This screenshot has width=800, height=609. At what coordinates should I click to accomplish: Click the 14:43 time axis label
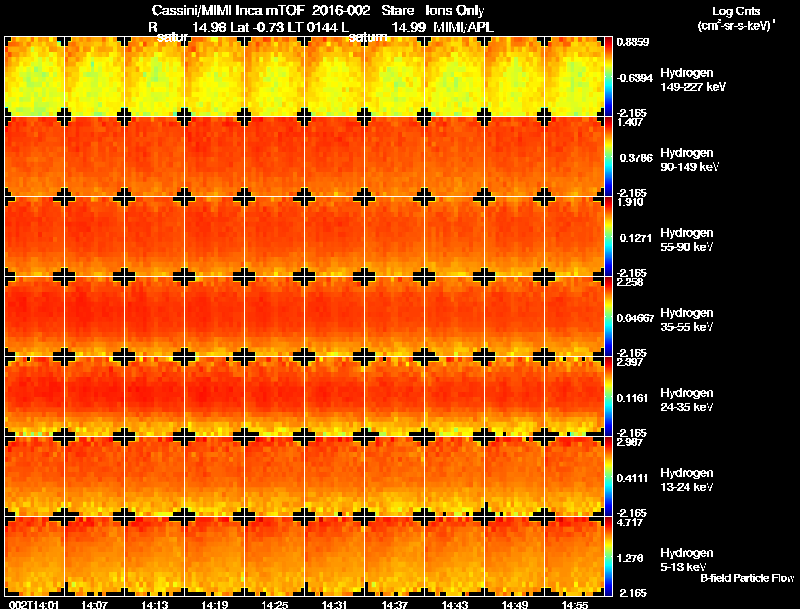tap(455, 605)
